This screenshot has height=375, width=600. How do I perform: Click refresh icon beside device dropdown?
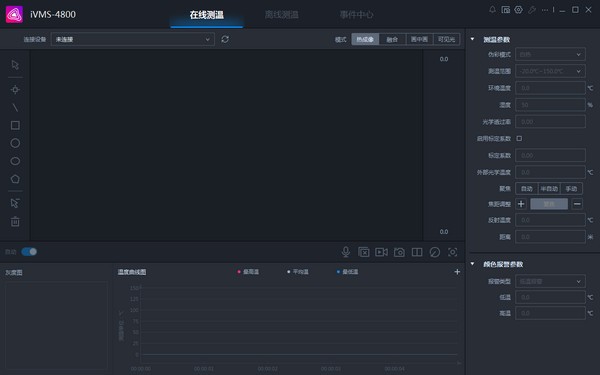225,39
